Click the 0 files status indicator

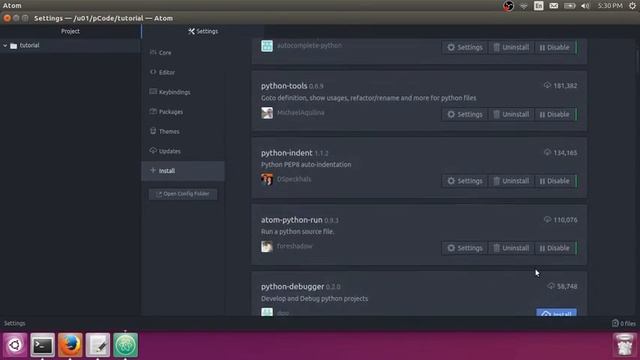[x=623, y=323]
